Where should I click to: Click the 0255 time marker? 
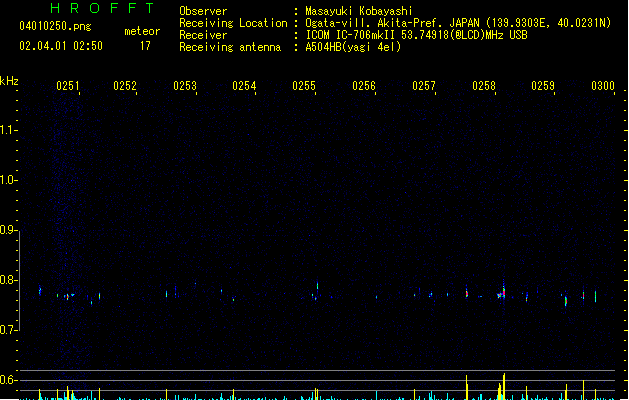pos(304,86)
